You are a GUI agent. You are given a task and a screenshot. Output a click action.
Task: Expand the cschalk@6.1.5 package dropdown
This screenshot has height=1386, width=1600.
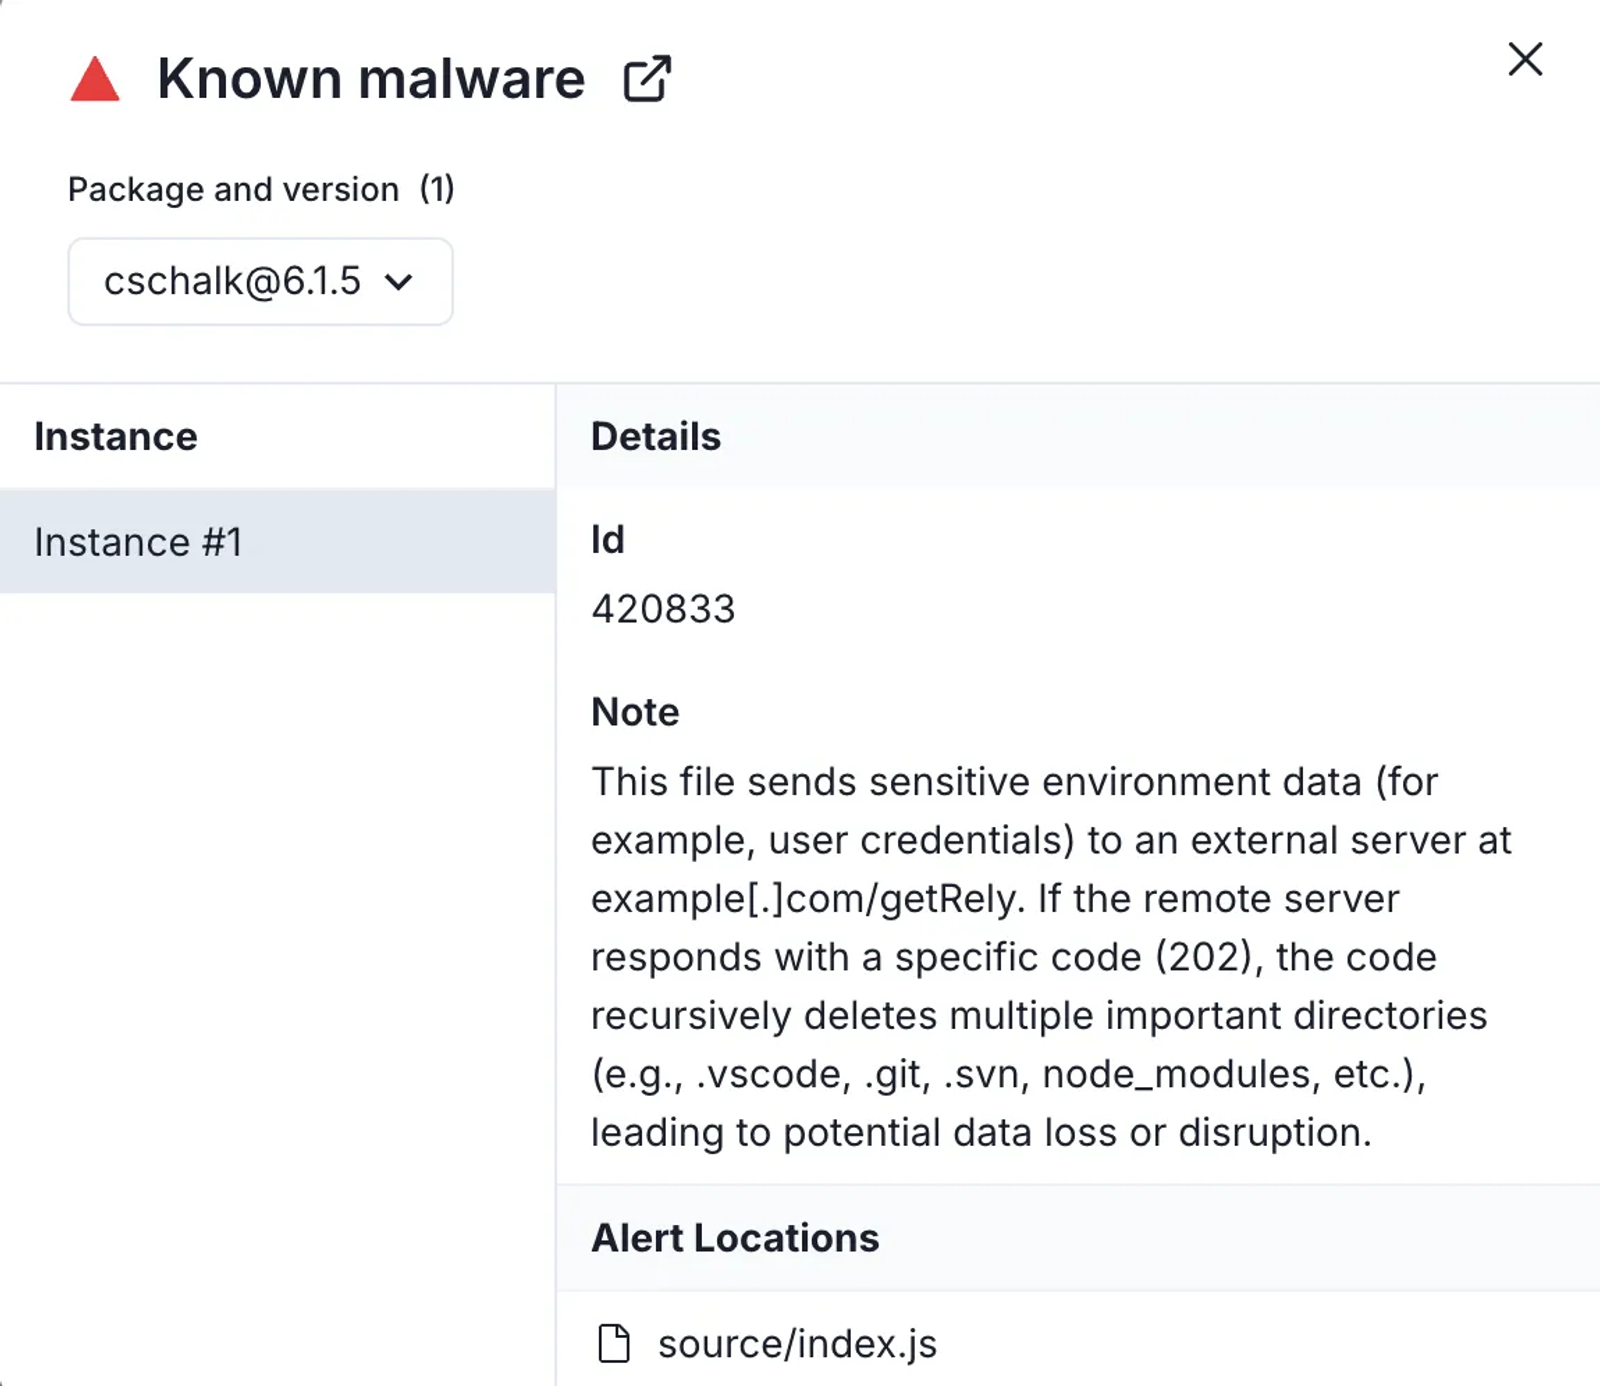260,281
